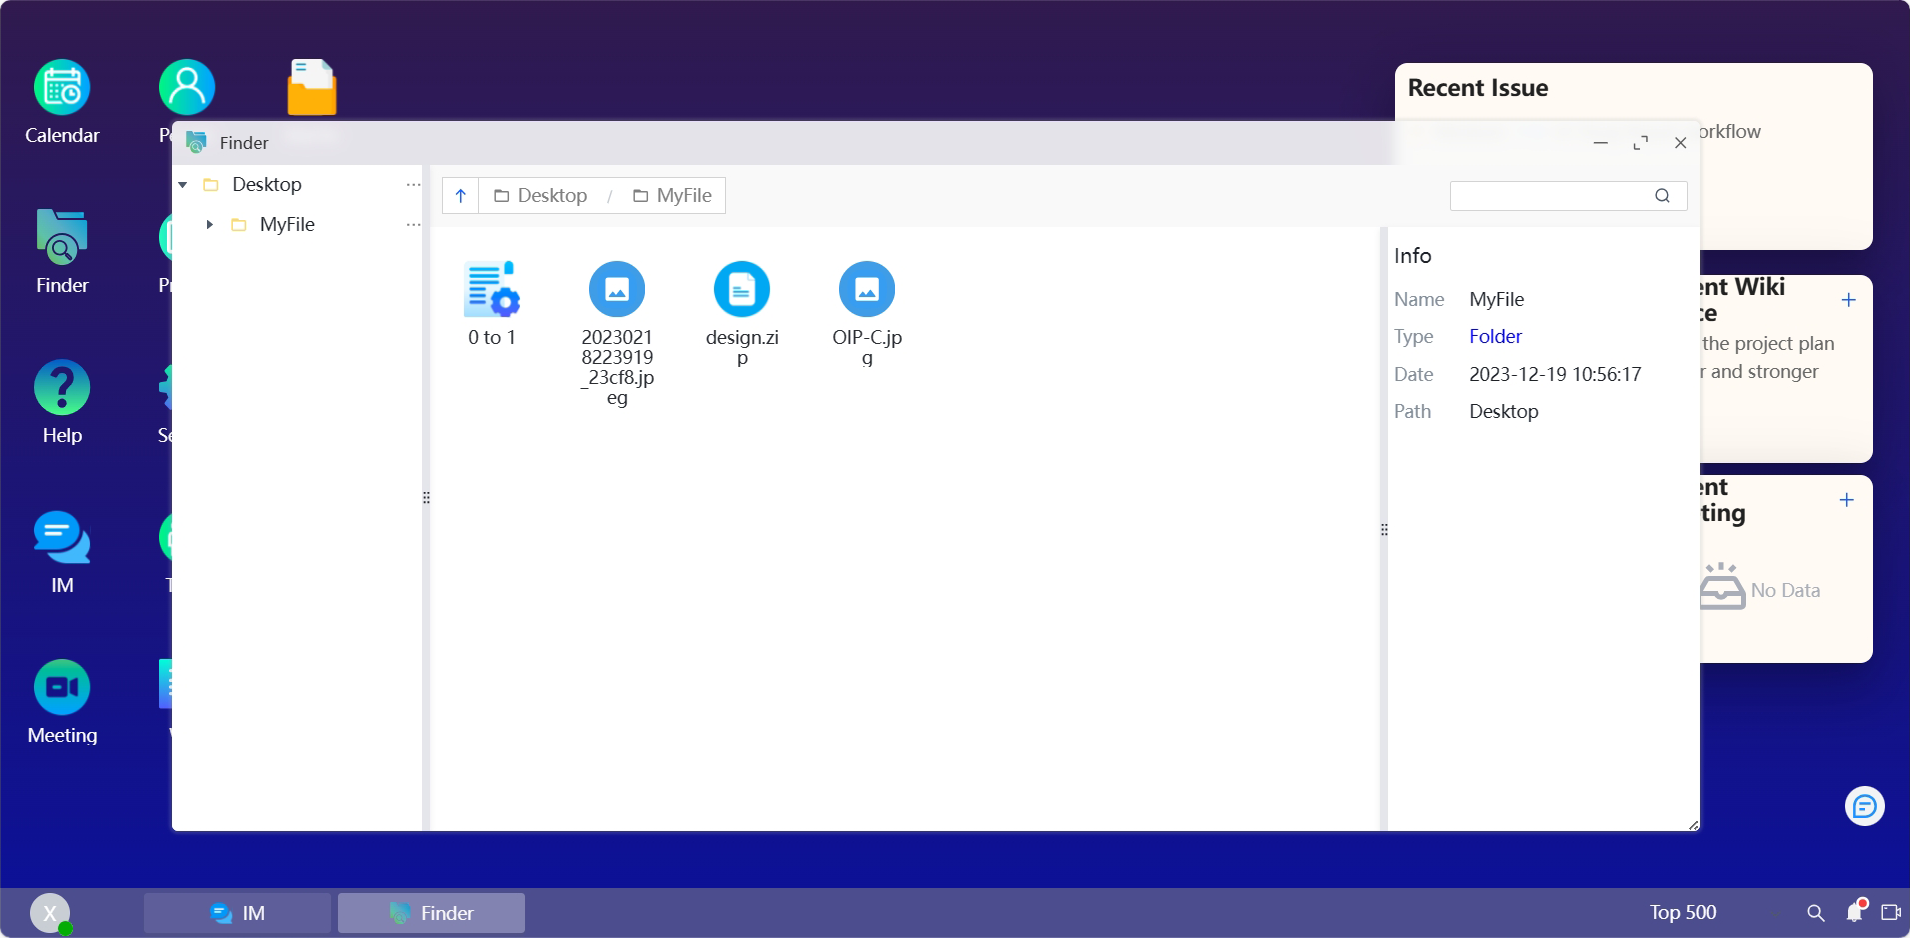1910x938 pixels.
Task: Go to Desktop in breadcrumb path
Action: click(x=541, y=196)
